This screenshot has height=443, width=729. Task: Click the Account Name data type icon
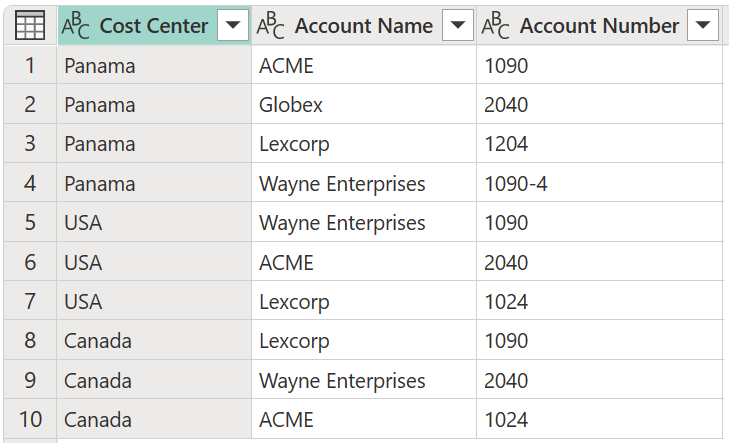click(x=270, y=26)
